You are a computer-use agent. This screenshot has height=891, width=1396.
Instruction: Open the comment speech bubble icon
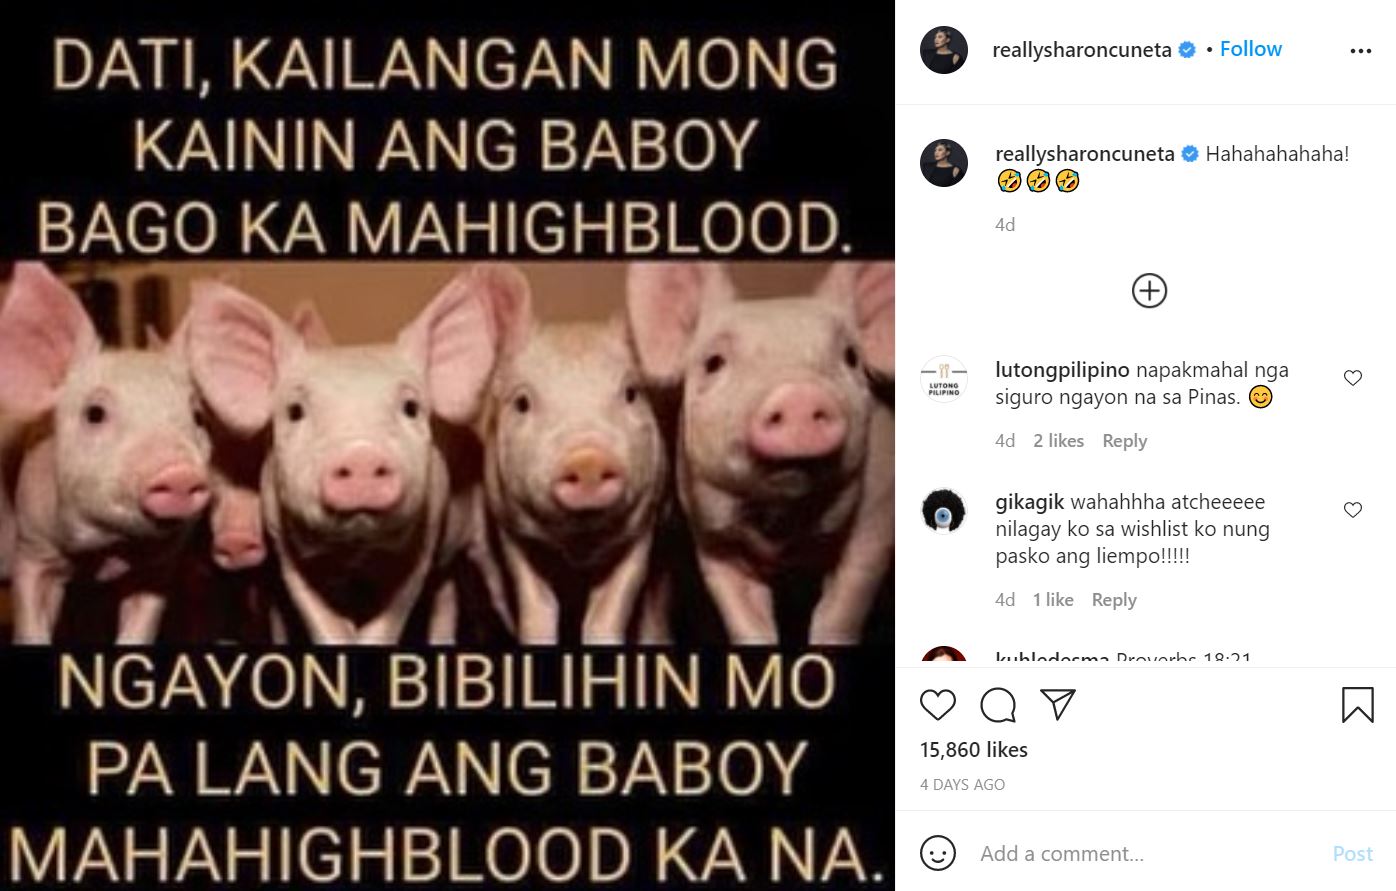[x=998, y=705]
